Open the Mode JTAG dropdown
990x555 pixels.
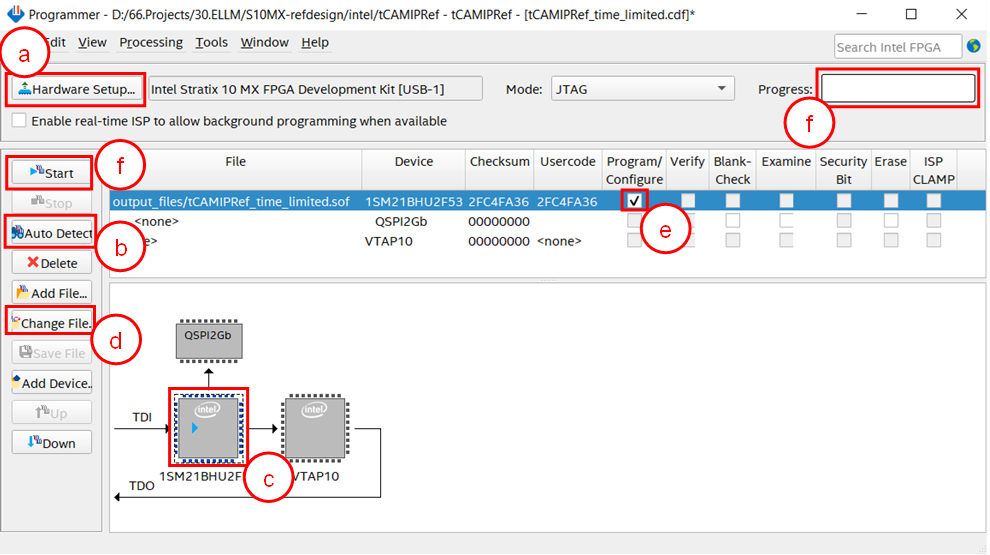642,89
